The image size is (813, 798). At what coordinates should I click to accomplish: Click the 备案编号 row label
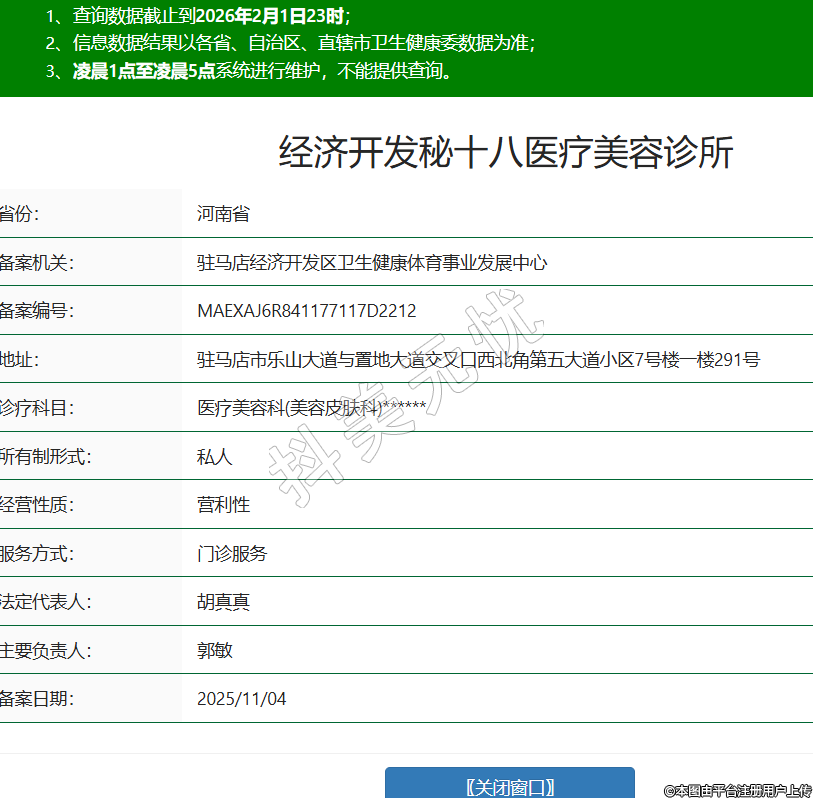point(37,311)
